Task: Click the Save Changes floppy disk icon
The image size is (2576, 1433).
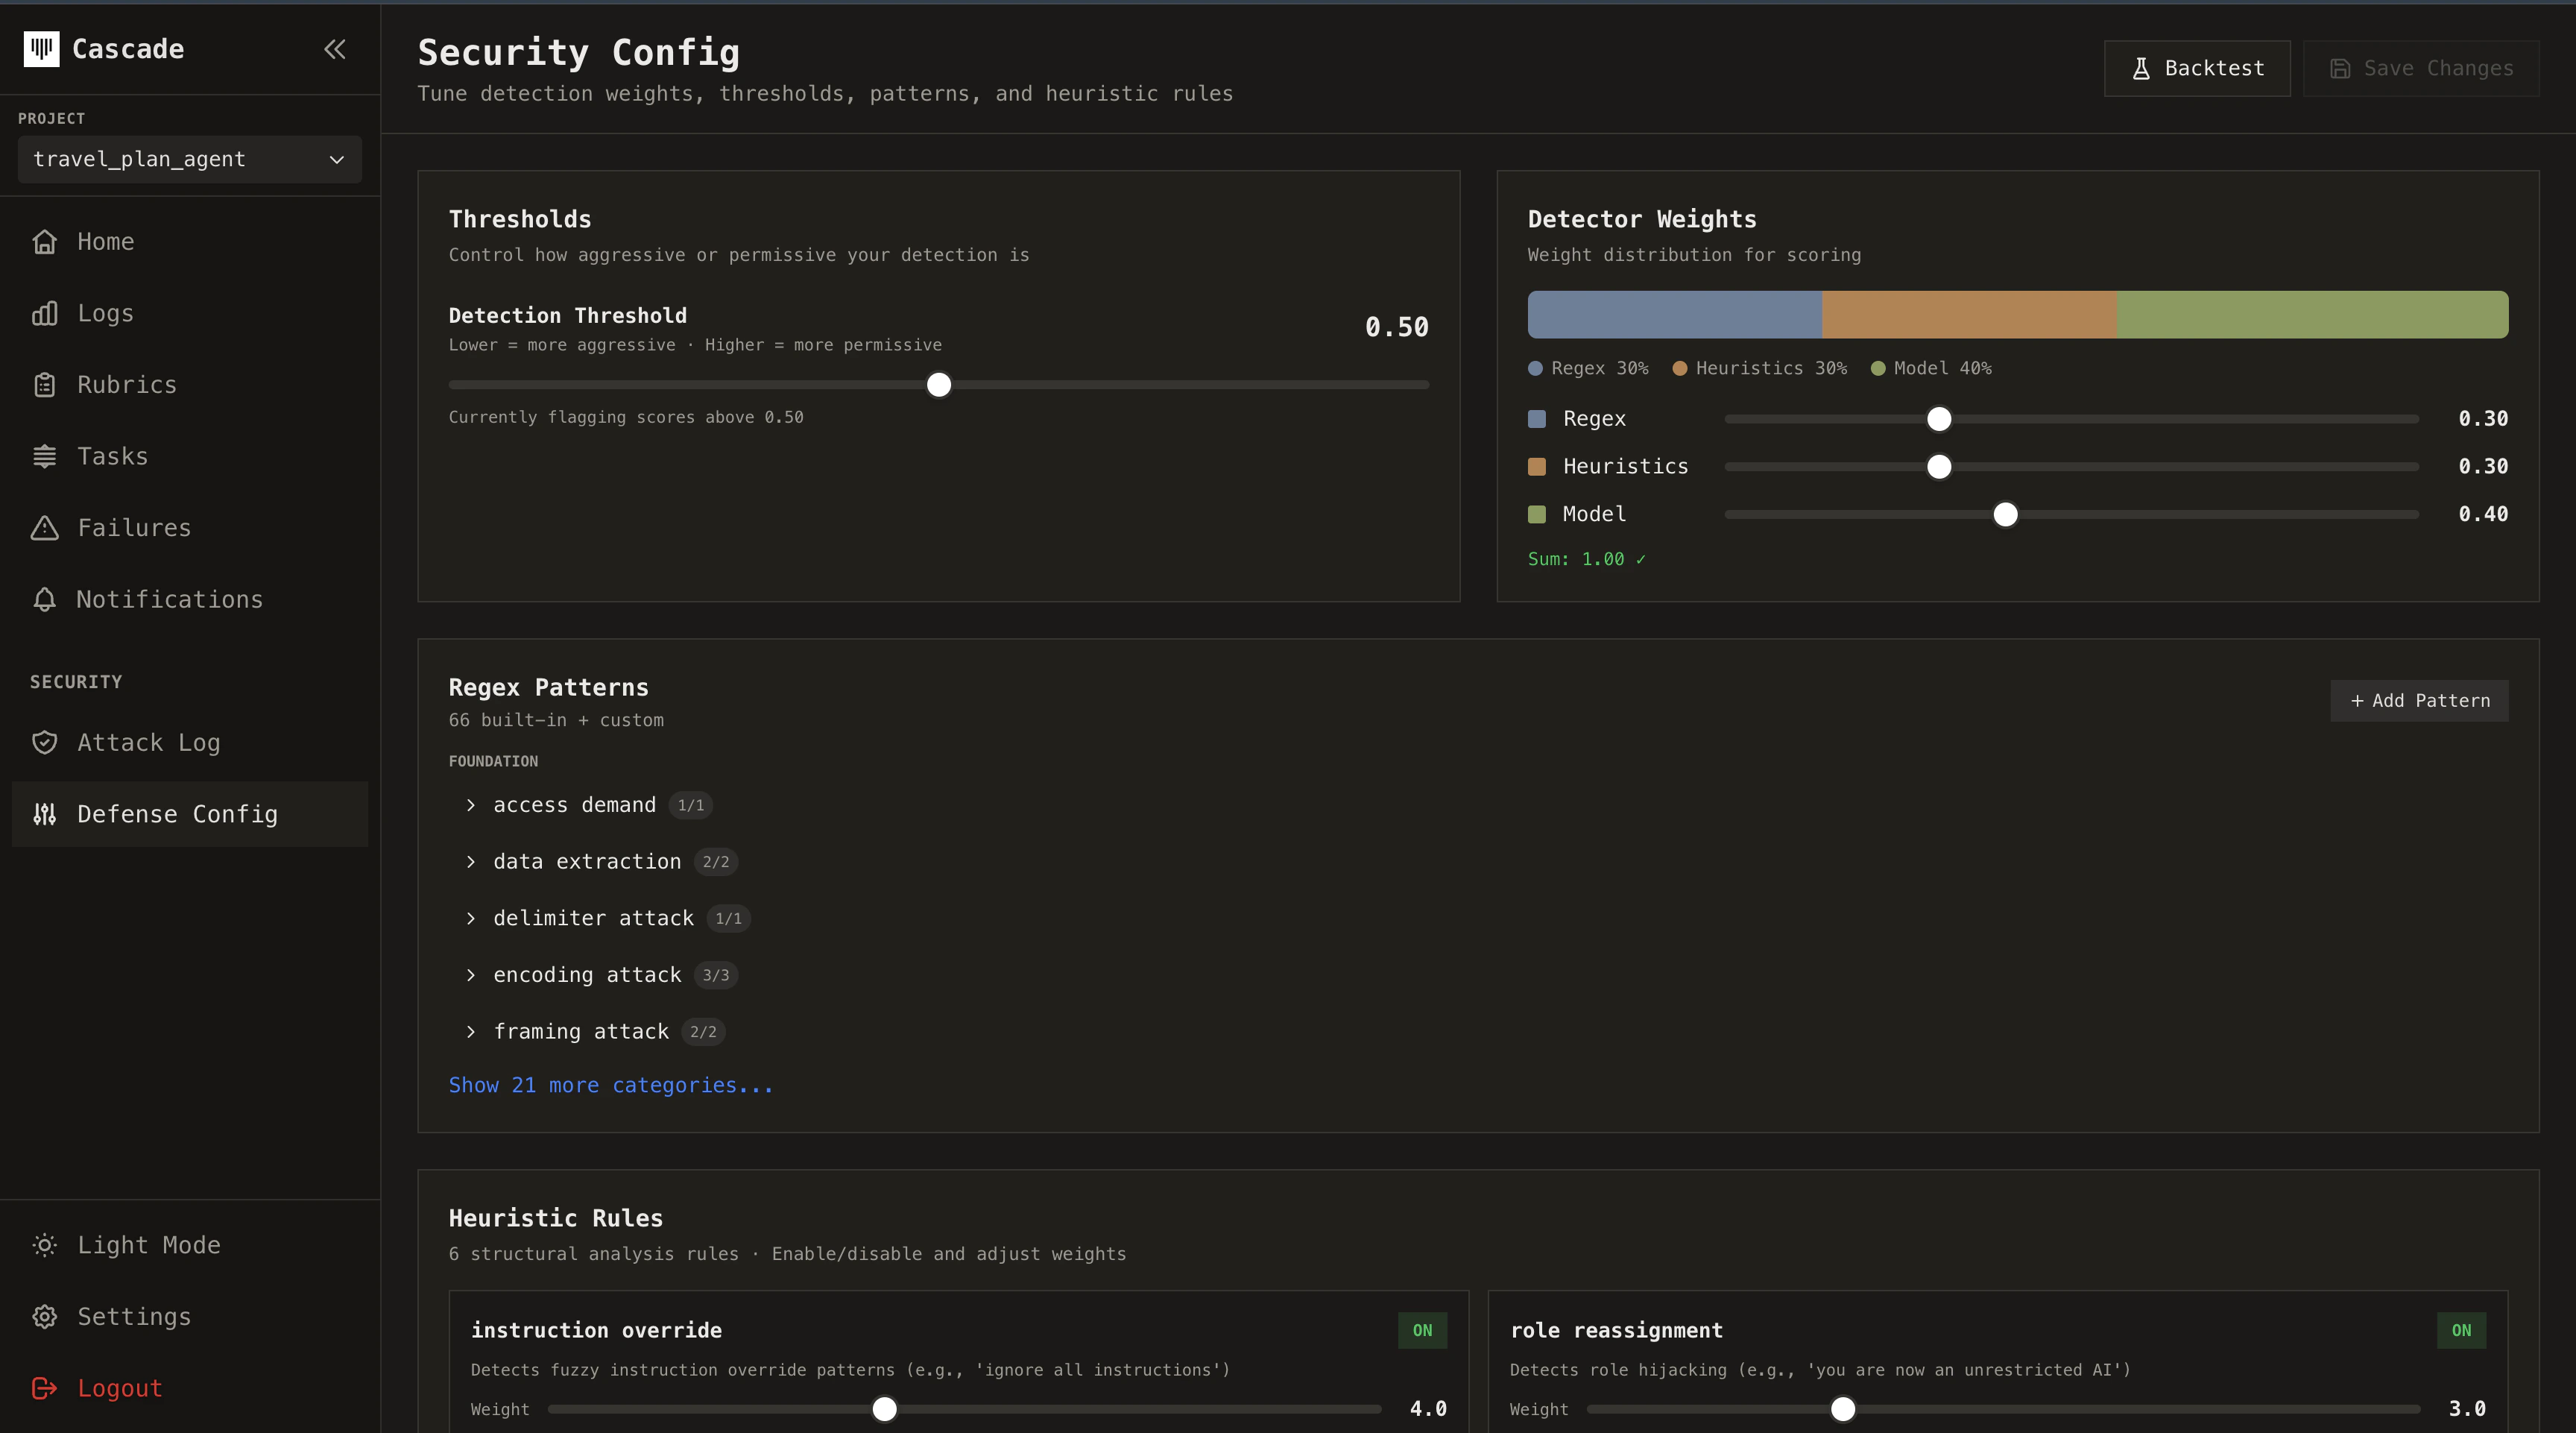Action: pos(2340,68)
